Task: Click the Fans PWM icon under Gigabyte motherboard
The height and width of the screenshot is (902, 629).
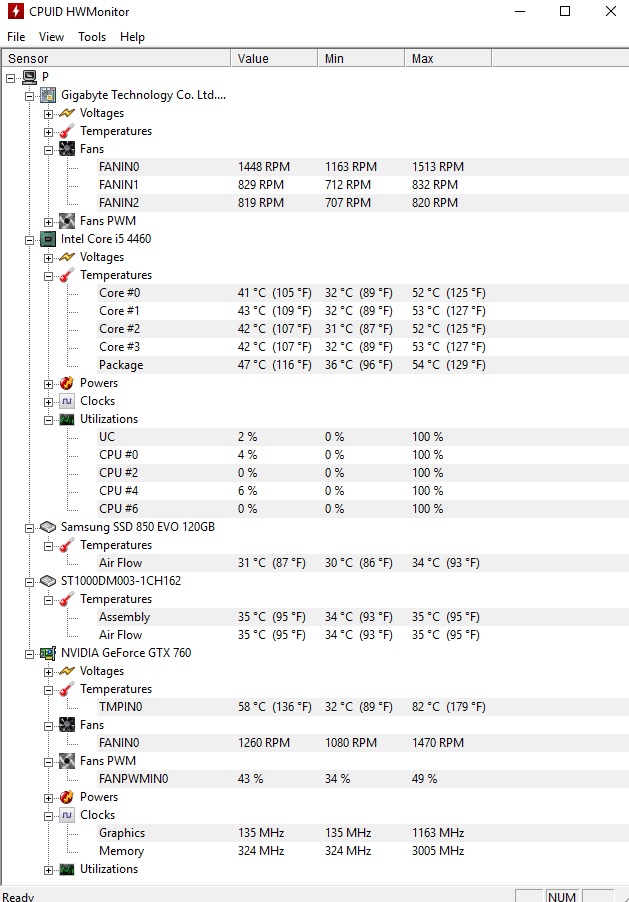Action: pyautogui.click(x=66, y=221)
